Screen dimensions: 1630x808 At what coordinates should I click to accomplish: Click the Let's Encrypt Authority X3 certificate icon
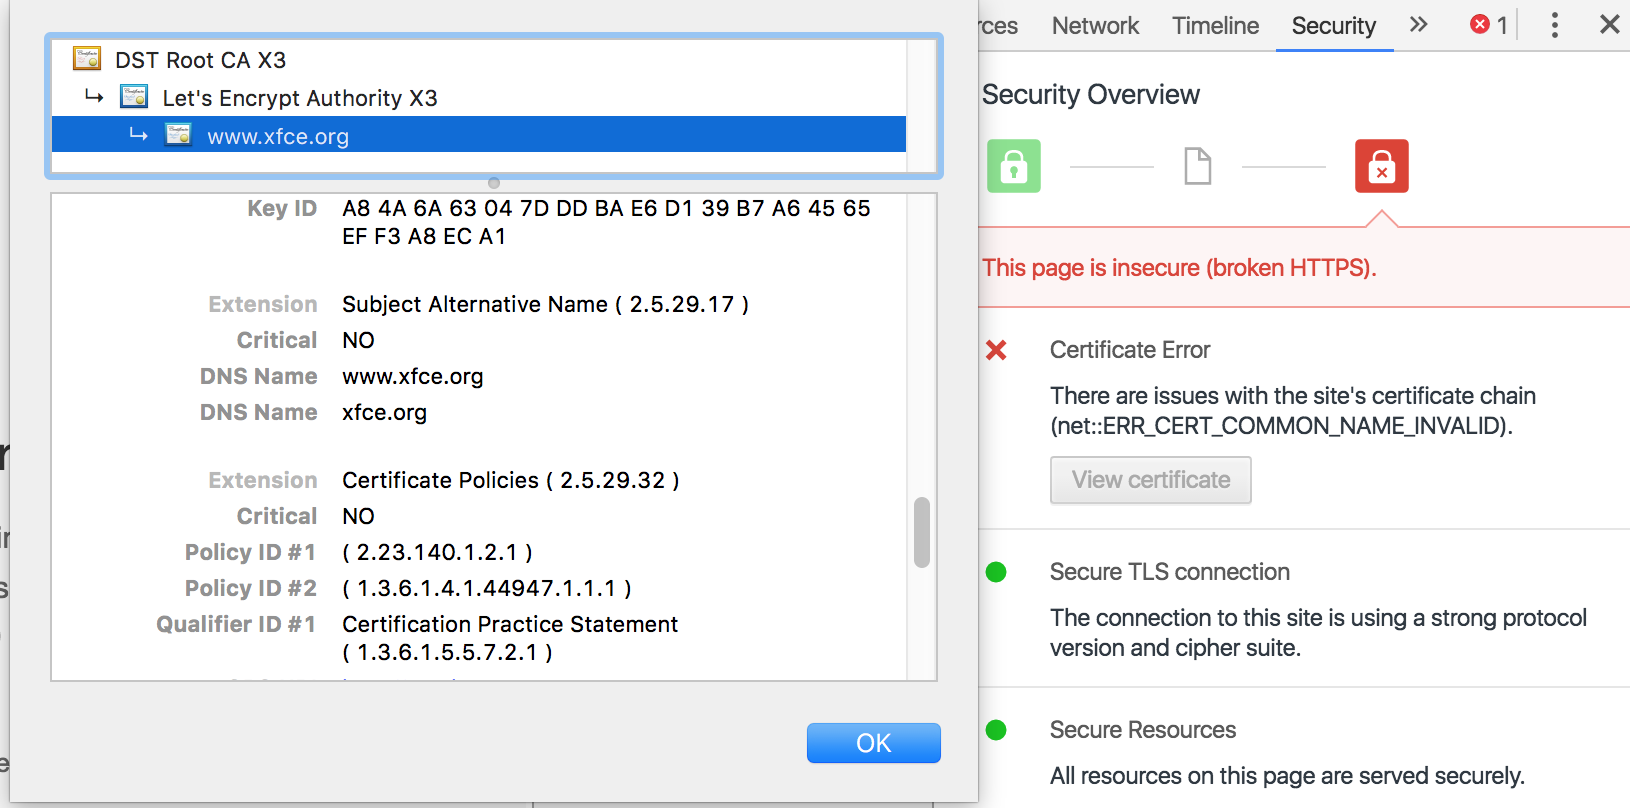coord(134,97)
